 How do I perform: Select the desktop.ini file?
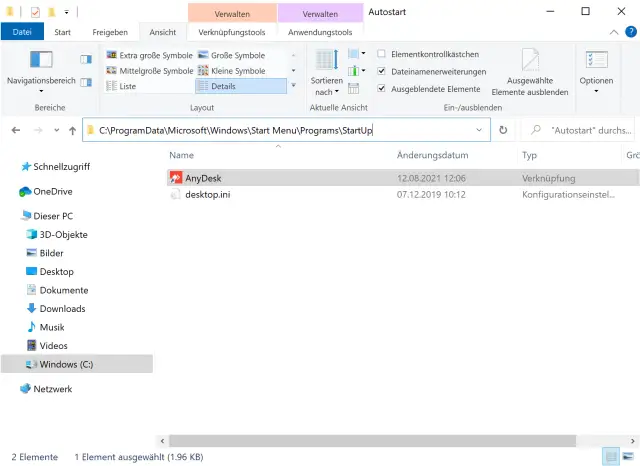pyautogui.click(x=402, y=195)
